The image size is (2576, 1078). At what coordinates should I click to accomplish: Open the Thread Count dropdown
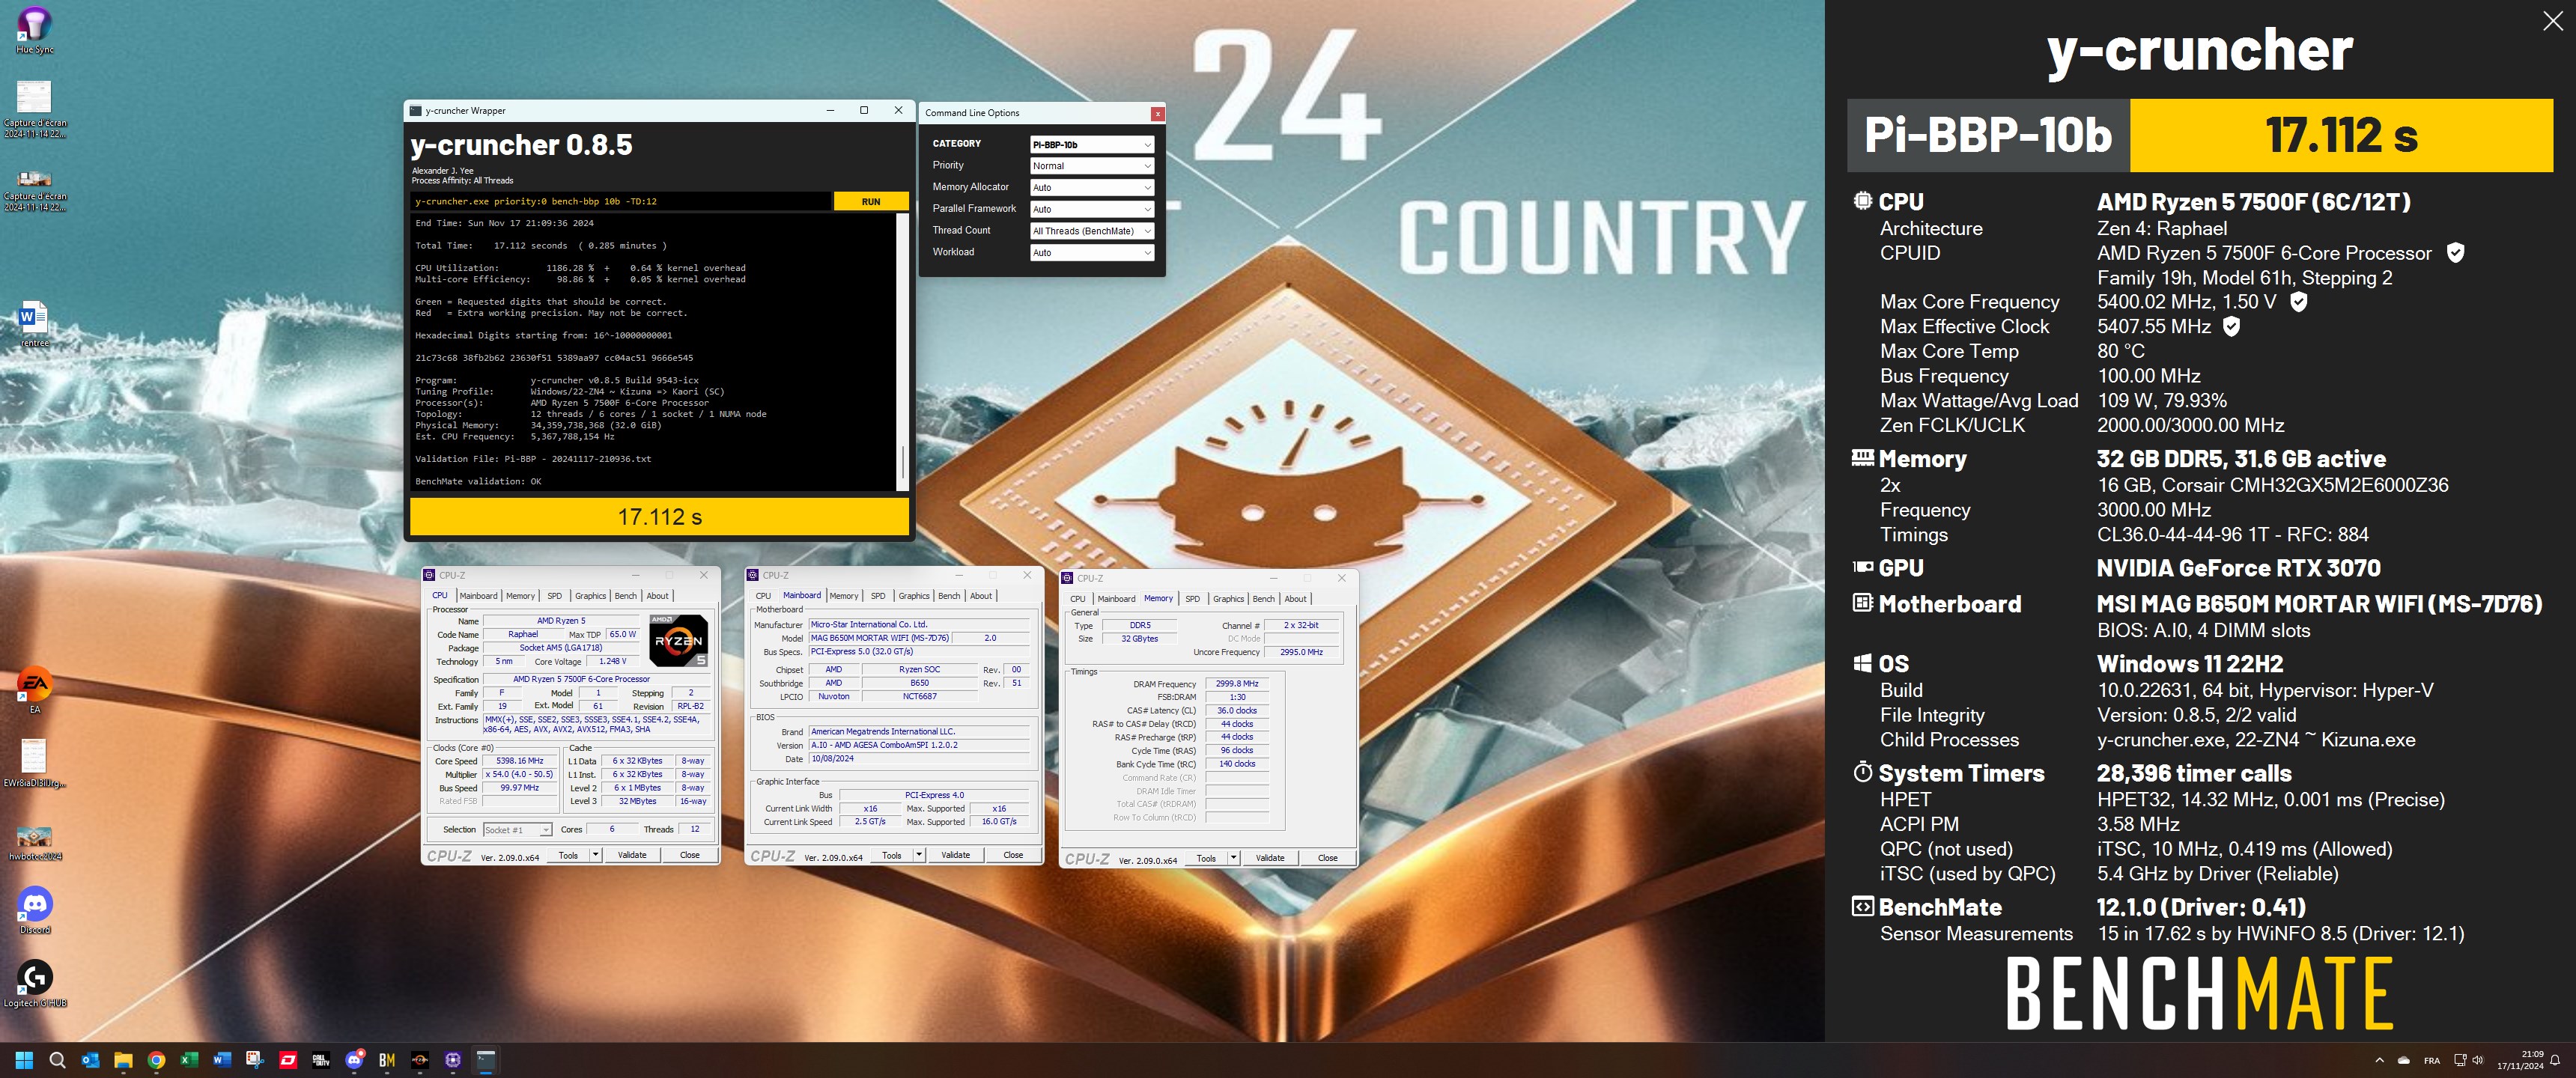pos(1092,231)
